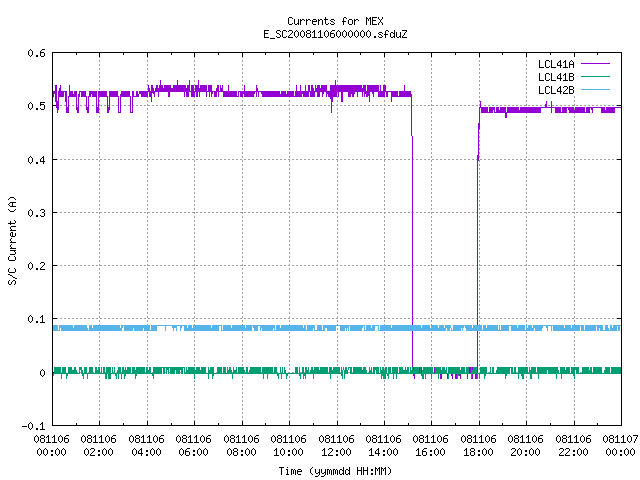Click the light blue LCL42B trace near 0.08 A

click(x=337, y=328)
